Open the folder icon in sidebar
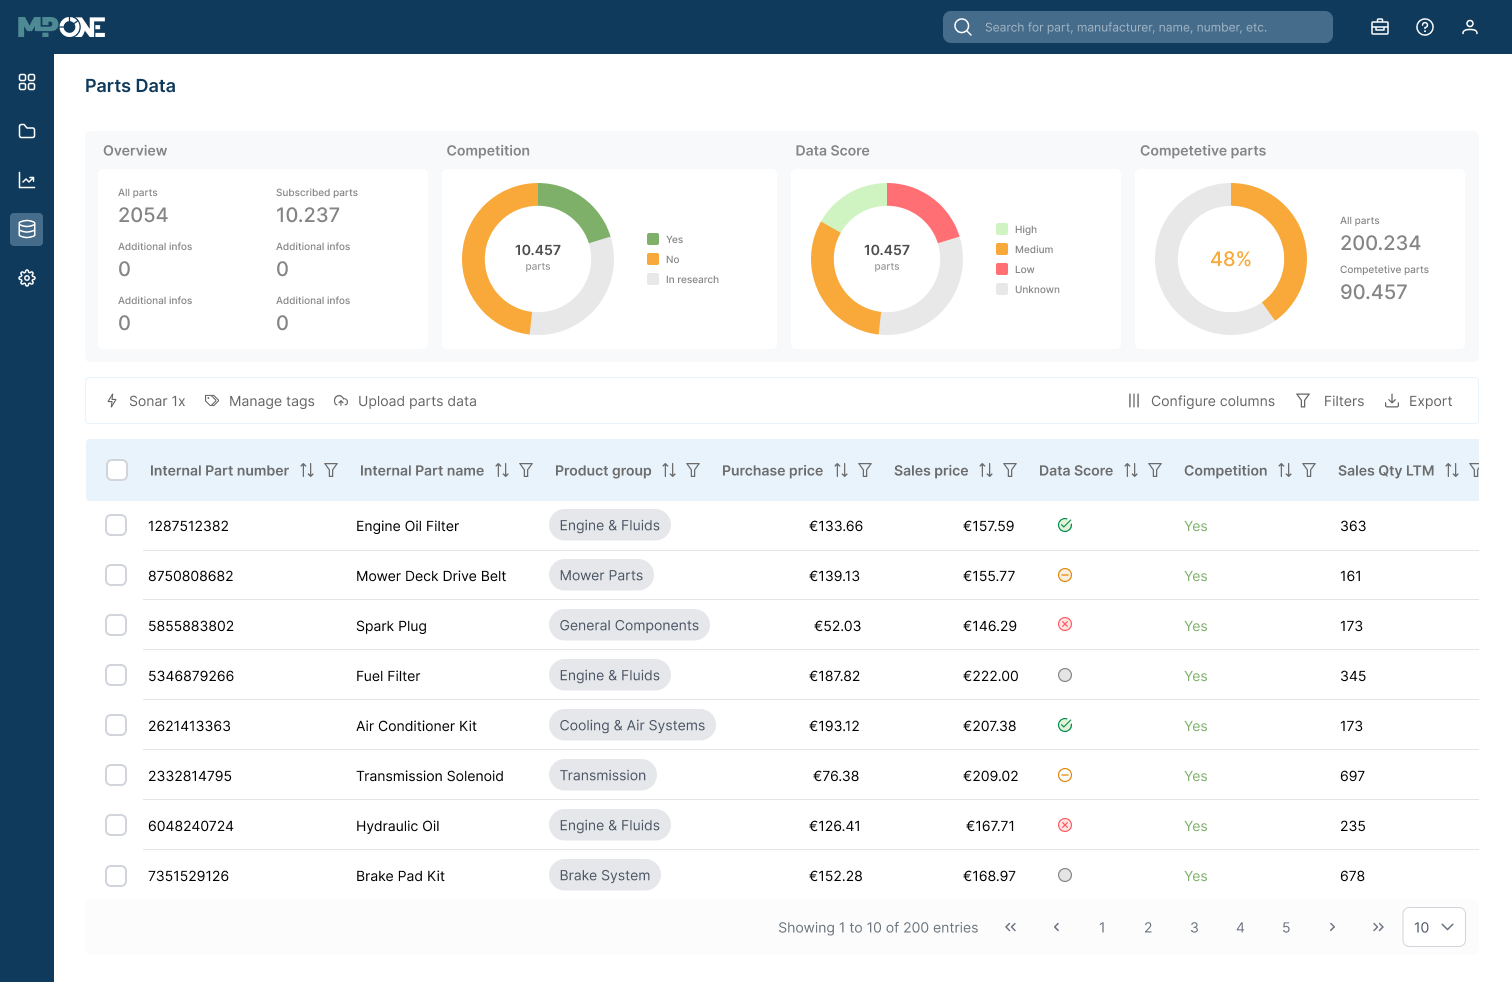1512x982 pixels. point(27,131)
